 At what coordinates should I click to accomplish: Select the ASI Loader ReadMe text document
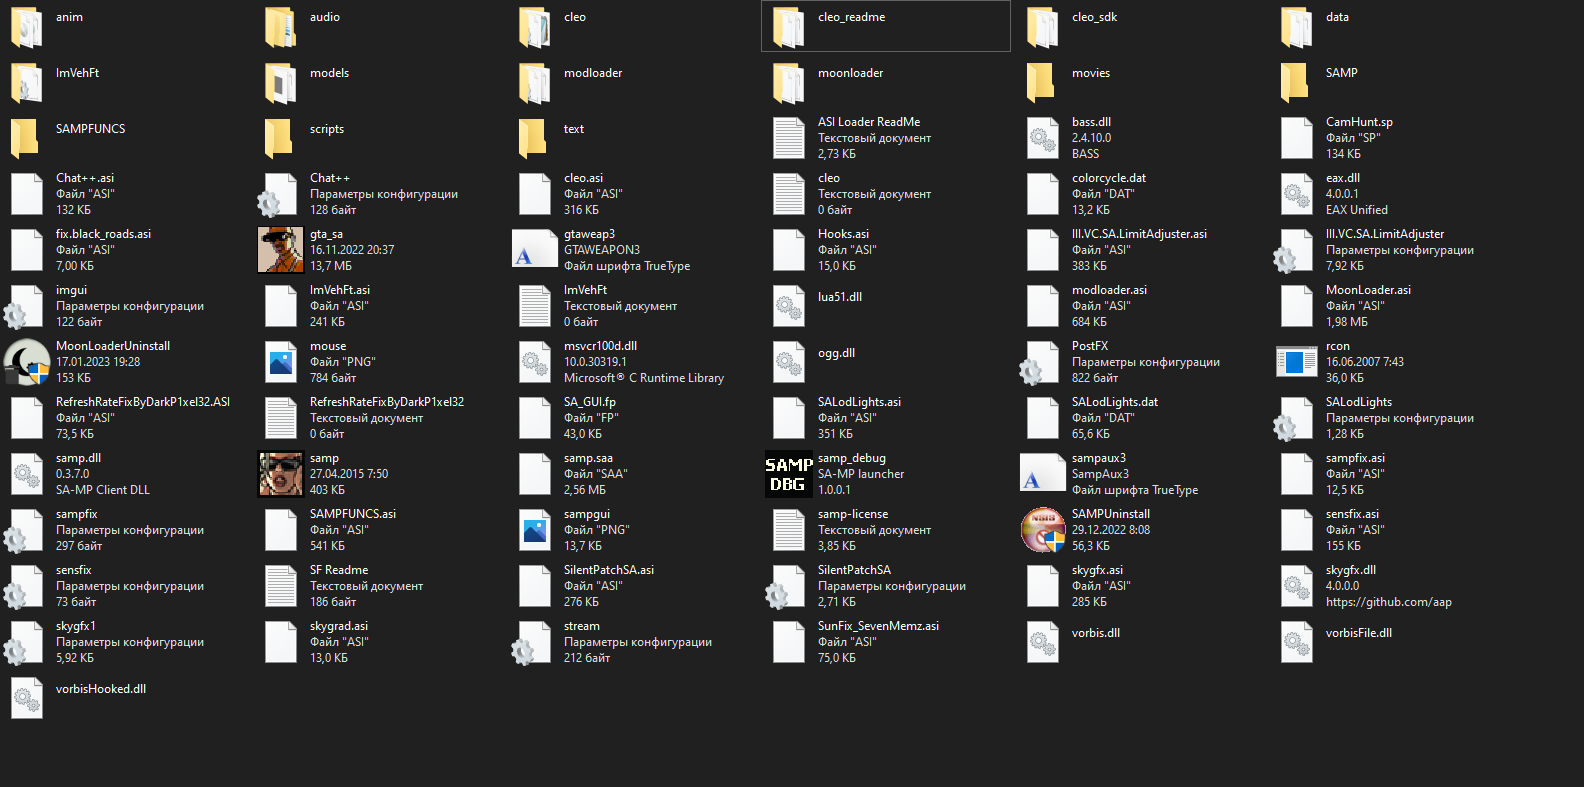pyautogui.click(x=788, y=138)
